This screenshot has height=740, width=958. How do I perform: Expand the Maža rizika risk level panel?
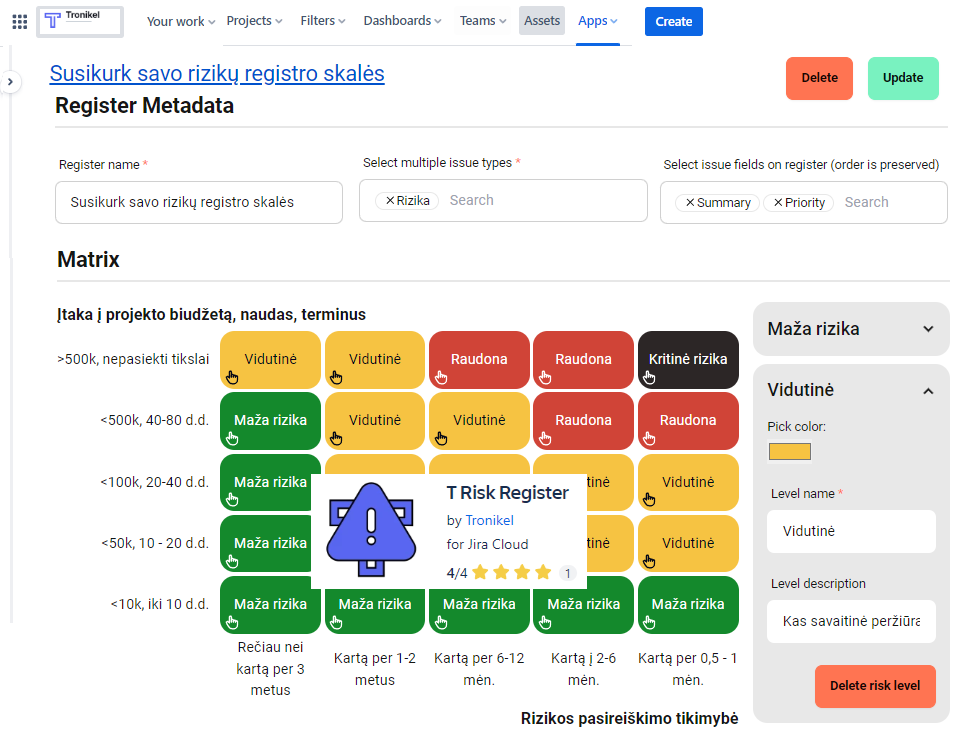(x=851, y=329)
